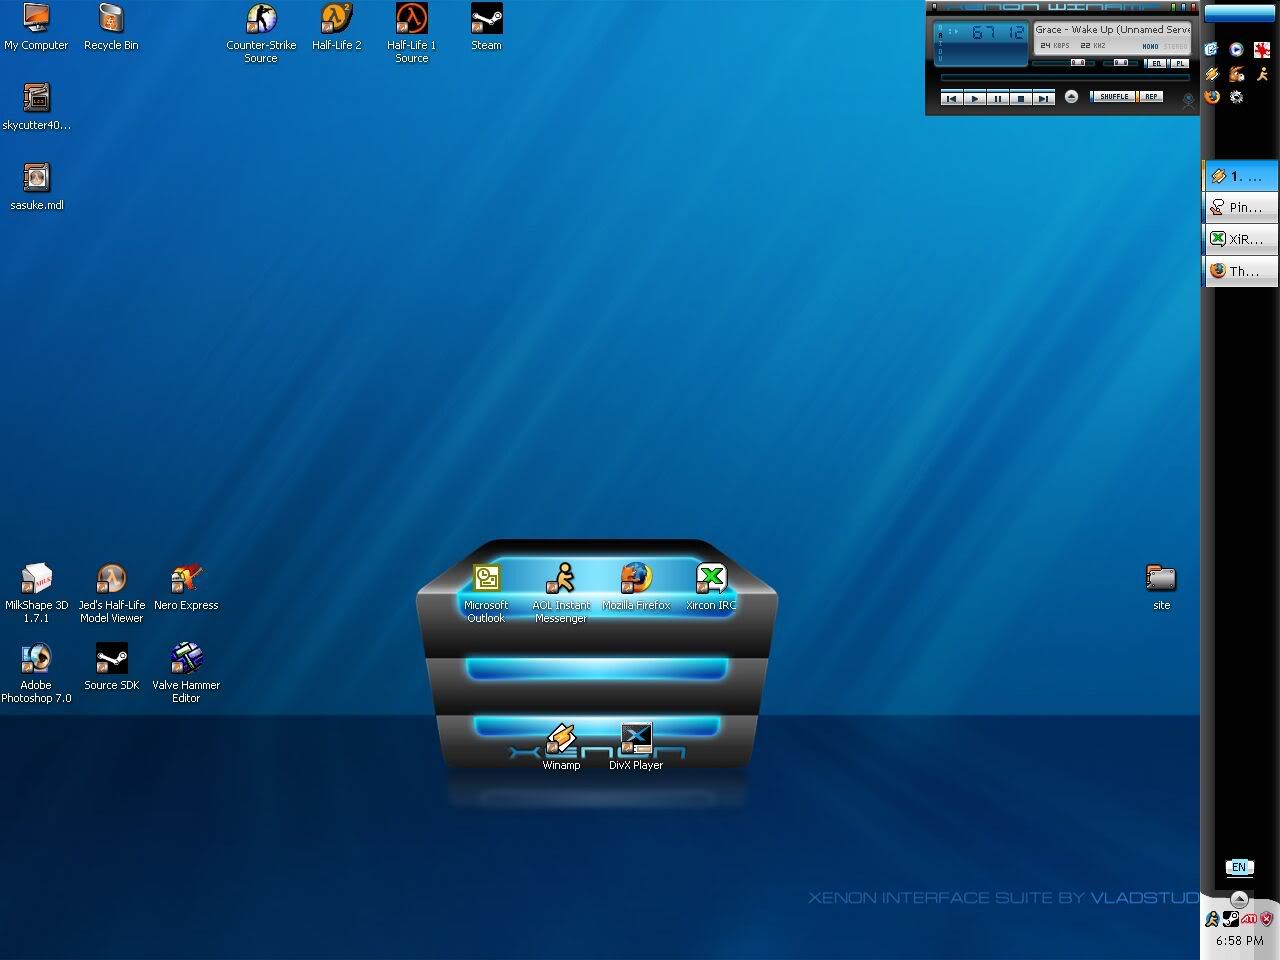The width and height of the screenshot is (1280, 960).
Task: Skip to next track in Winamp
Action: (x=1043, y=98)
